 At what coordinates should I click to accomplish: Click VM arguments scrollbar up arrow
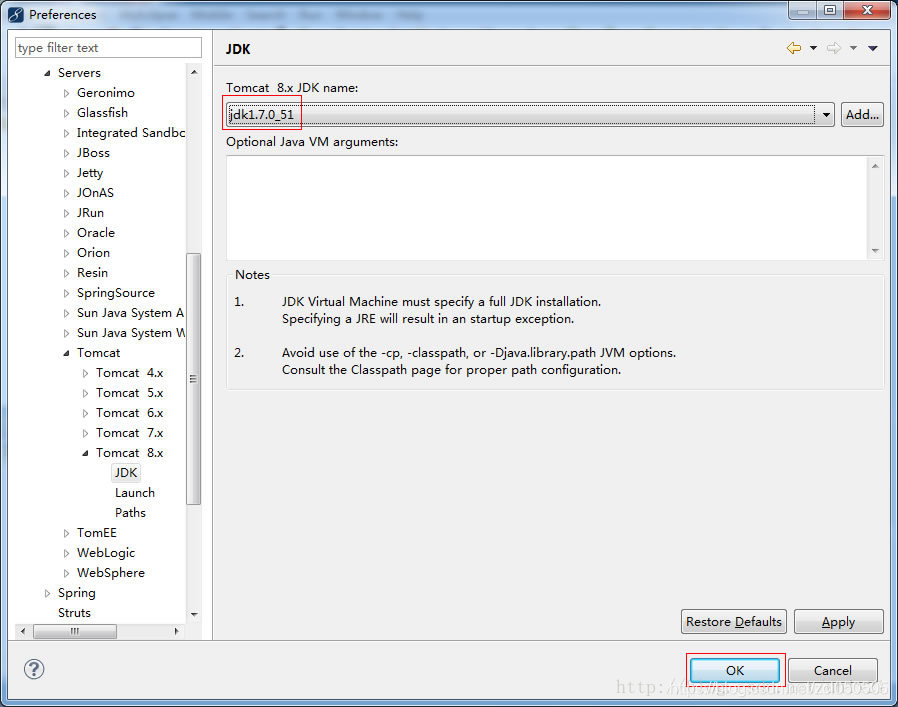(x=875, y=166)
